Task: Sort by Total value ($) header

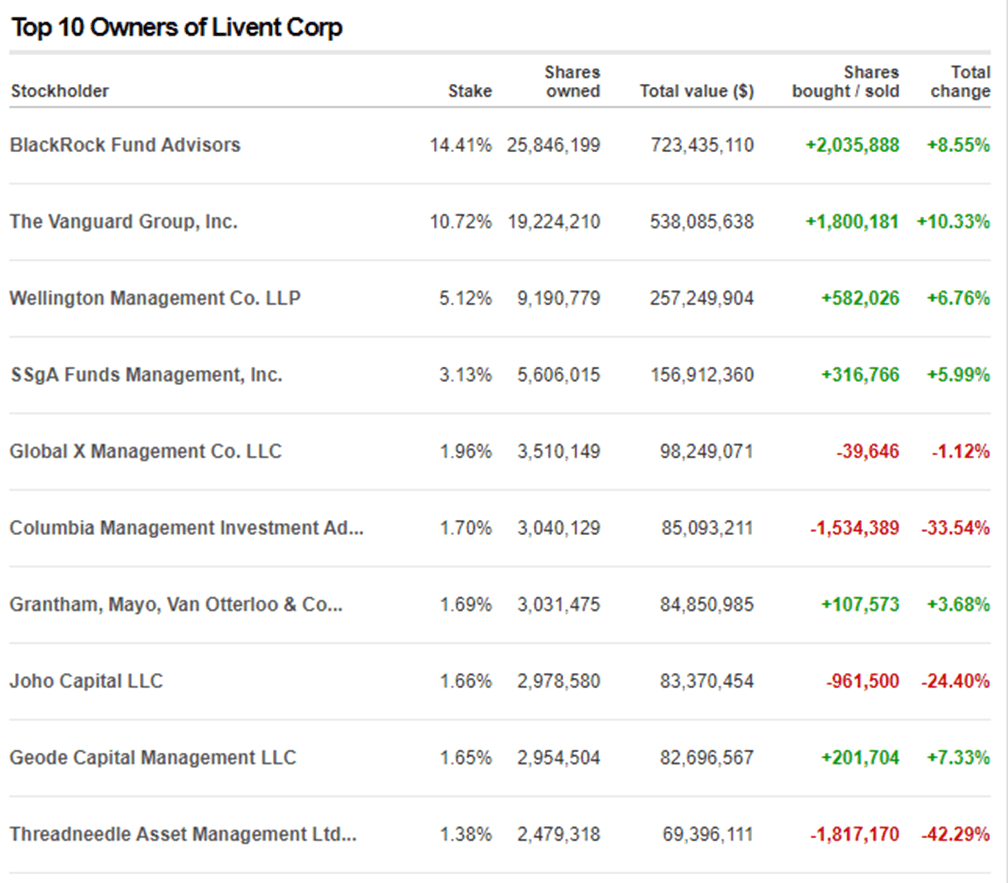Action: (x=697, y=91)
